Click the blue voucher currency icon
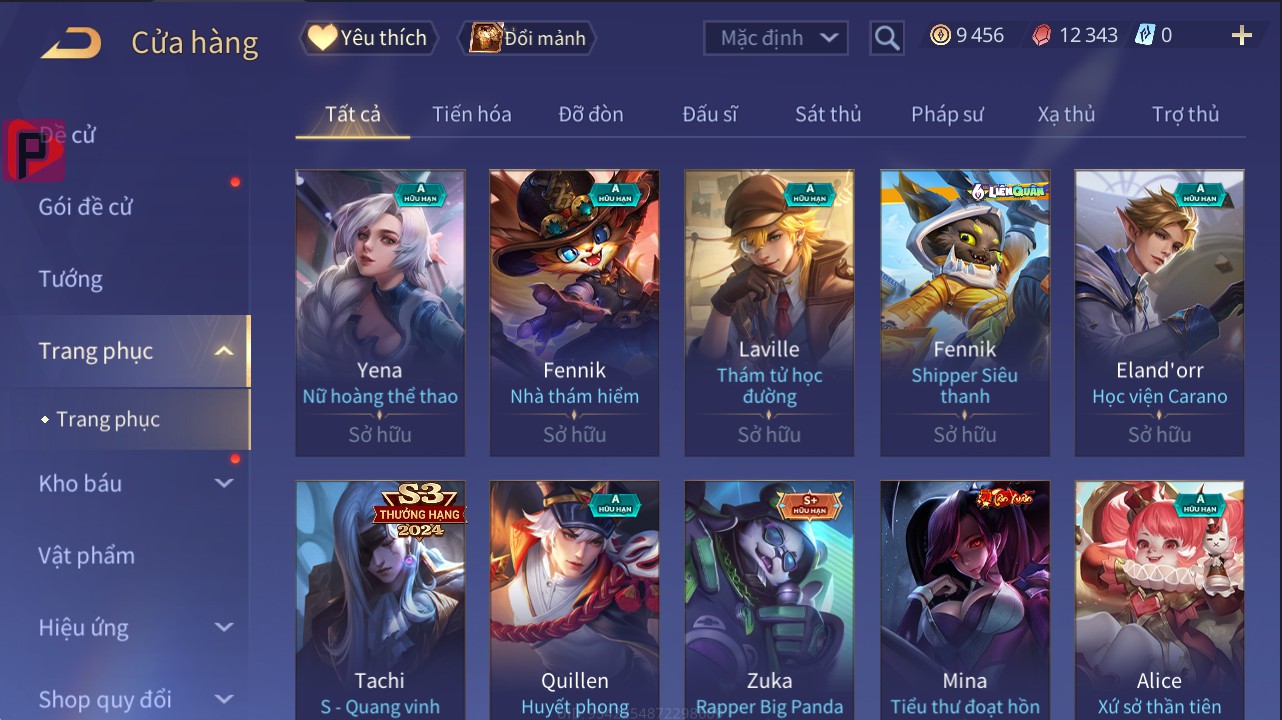 (1145, 36)
